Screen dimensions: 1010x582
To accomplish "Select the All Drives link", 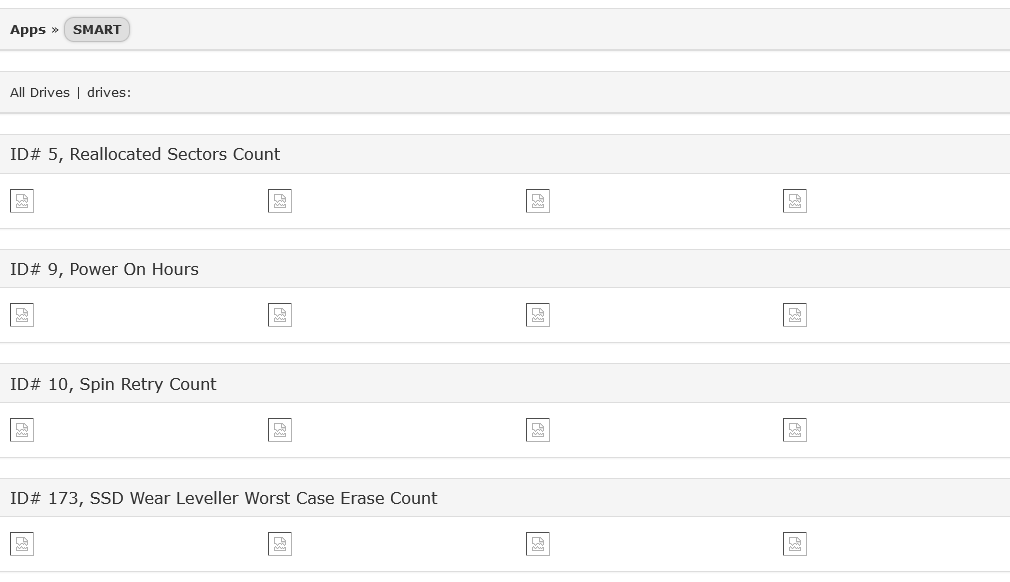I will pos(40,93).
